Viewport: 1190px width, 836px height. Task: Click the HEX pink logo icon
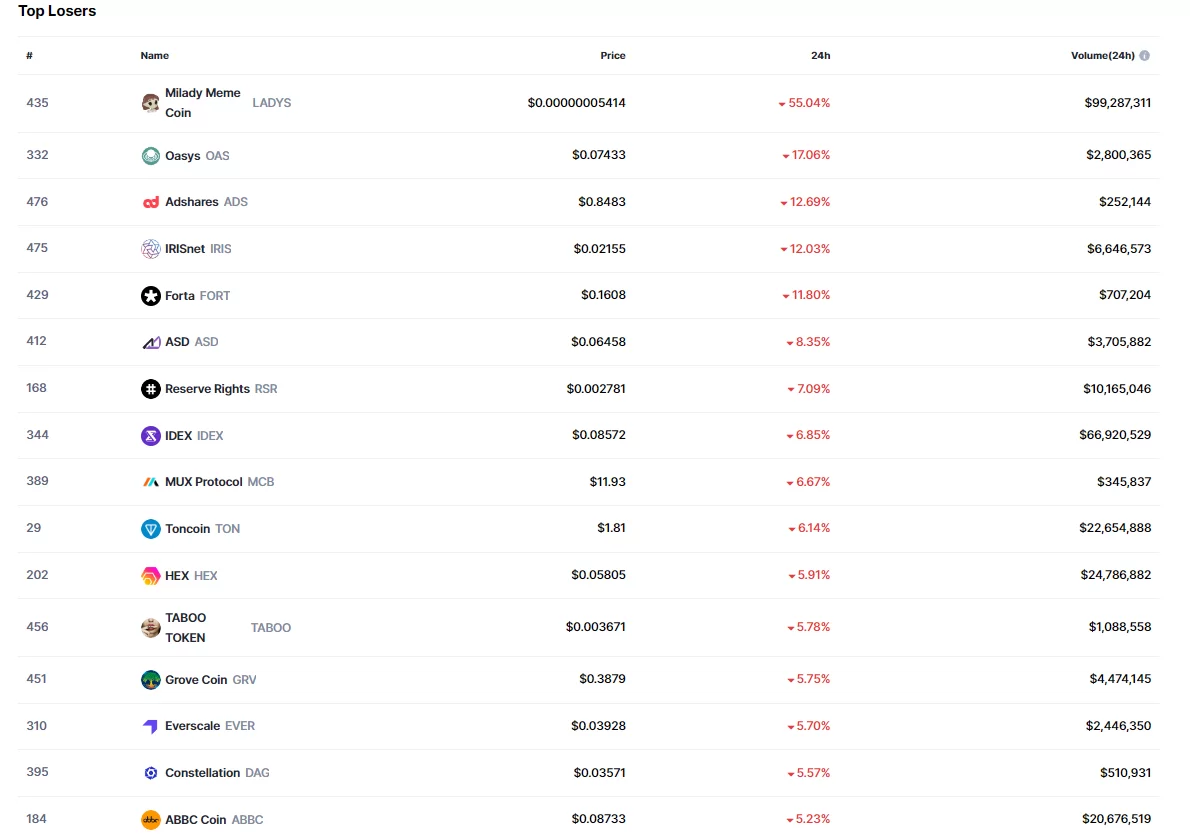pos(151,576)
